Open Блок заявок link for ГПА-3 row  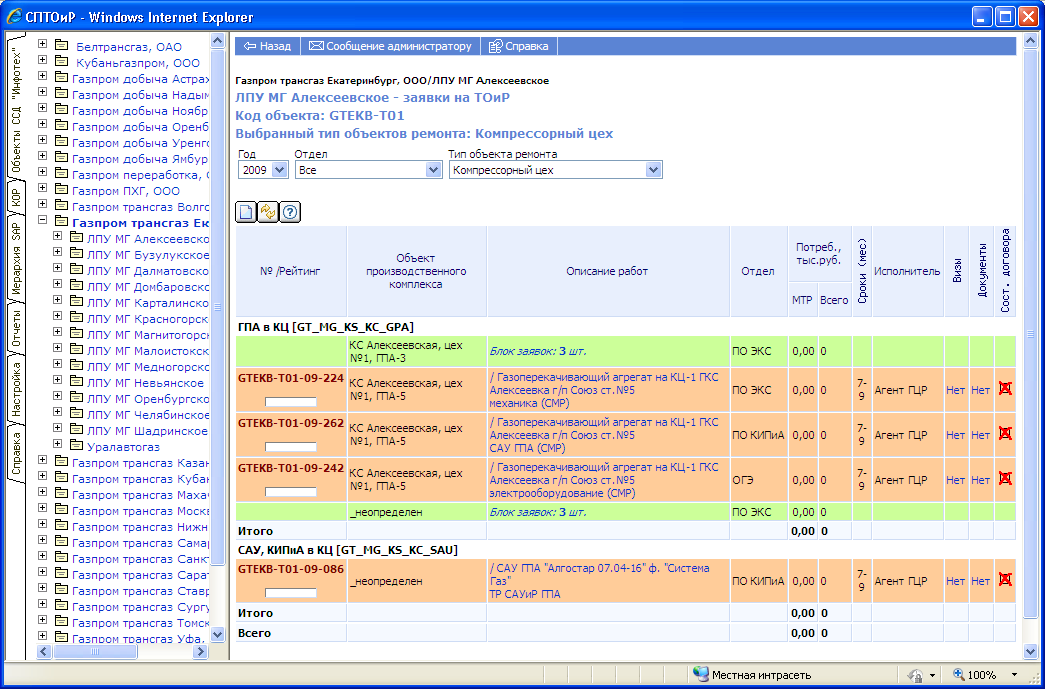pos(538,351)
